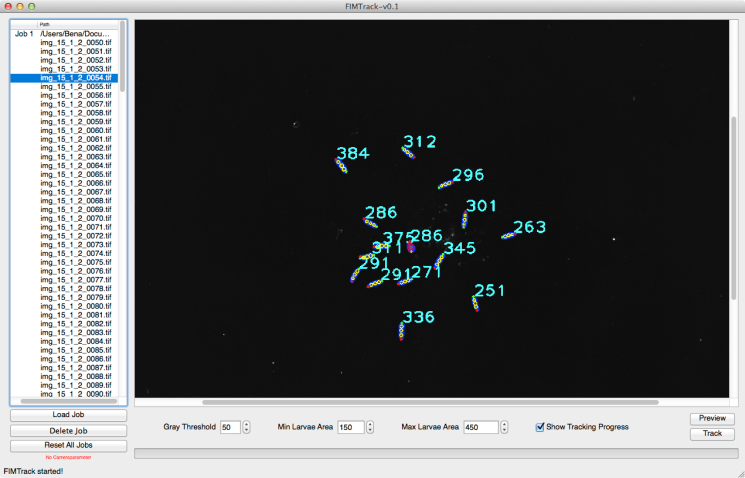Select img_15_1_2_0050.tif in the file list
This screenshot has width=745, height=478.
tap(76, 42)
